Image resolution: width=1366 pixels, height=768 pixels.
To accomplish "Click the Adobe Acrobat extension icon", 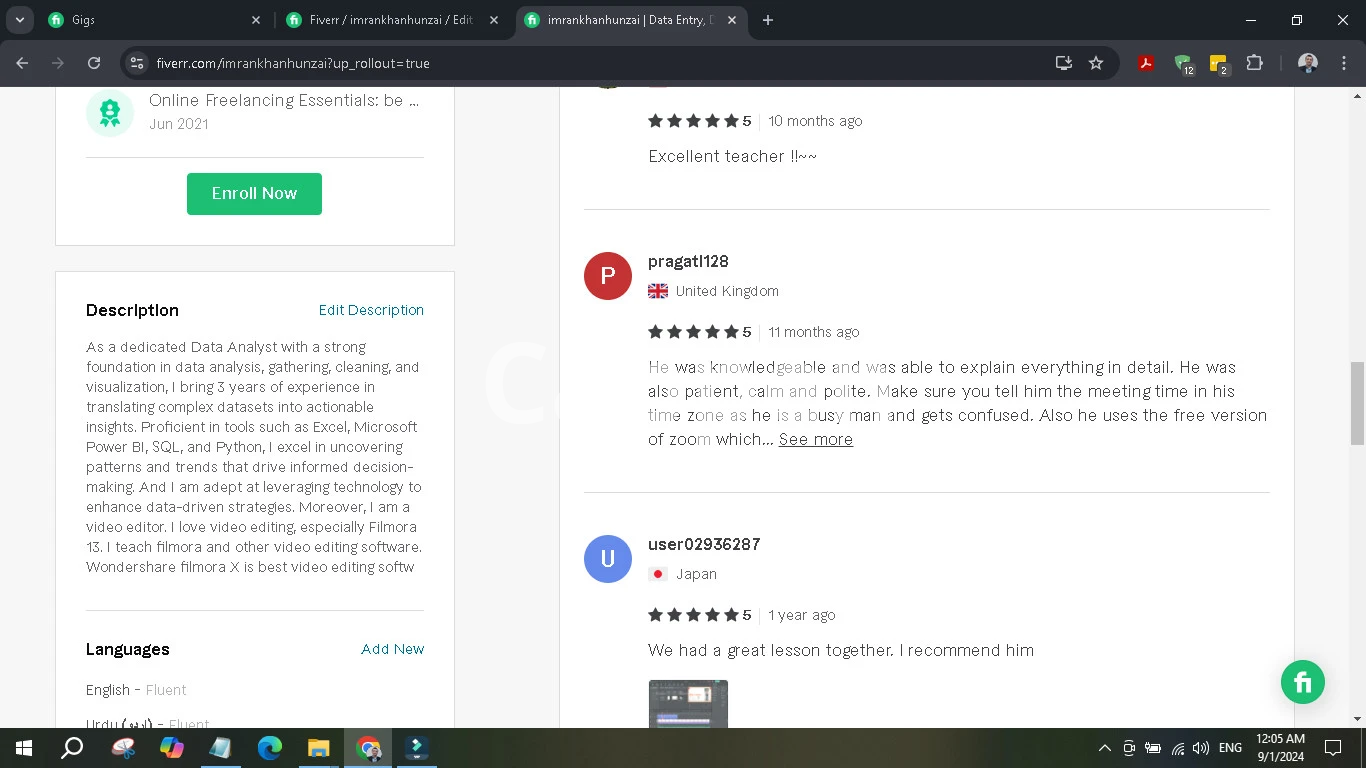I will 1146,63.
